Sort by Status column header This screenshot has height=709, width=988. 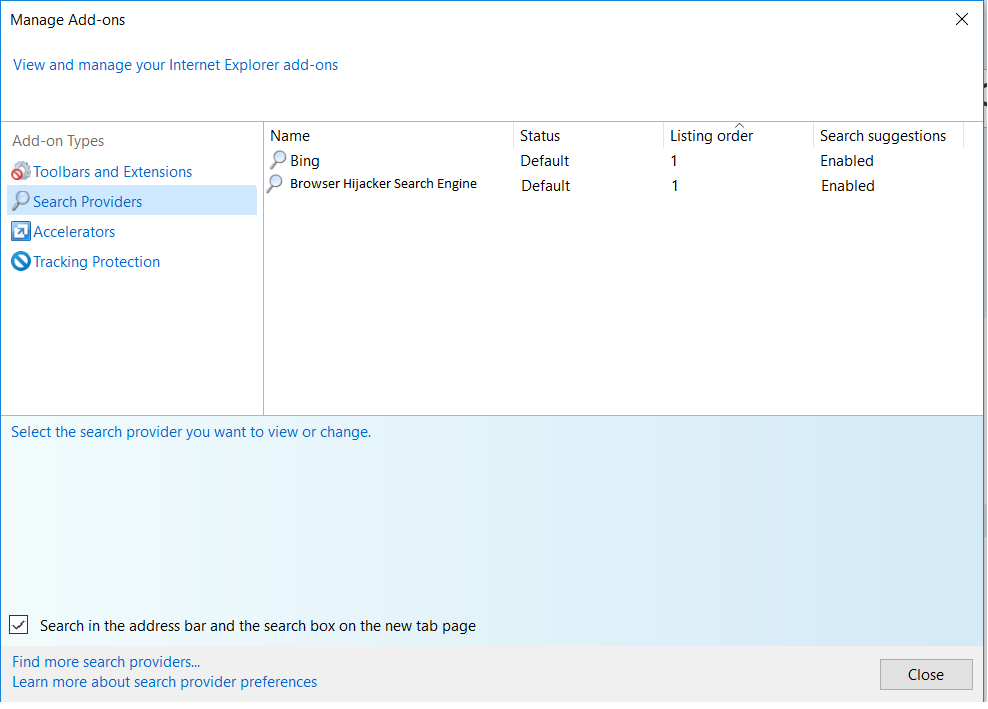[540, 136]
